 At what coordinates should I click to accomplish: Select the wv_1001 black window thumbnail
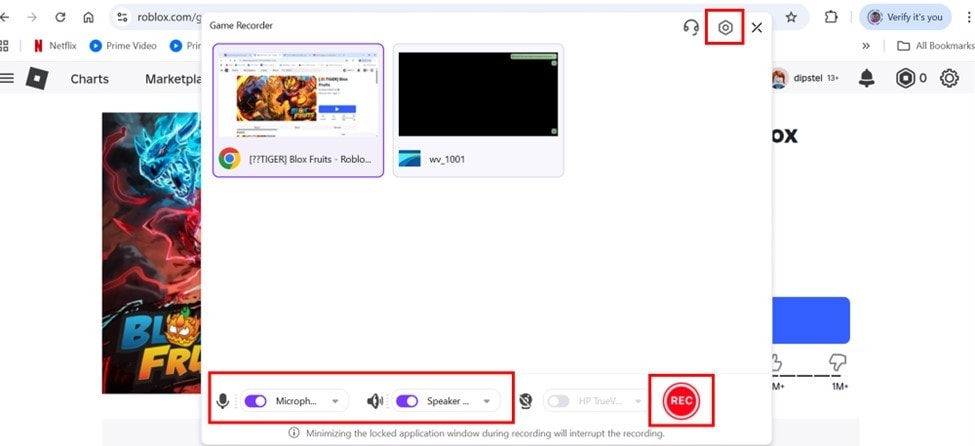point(478,110)
